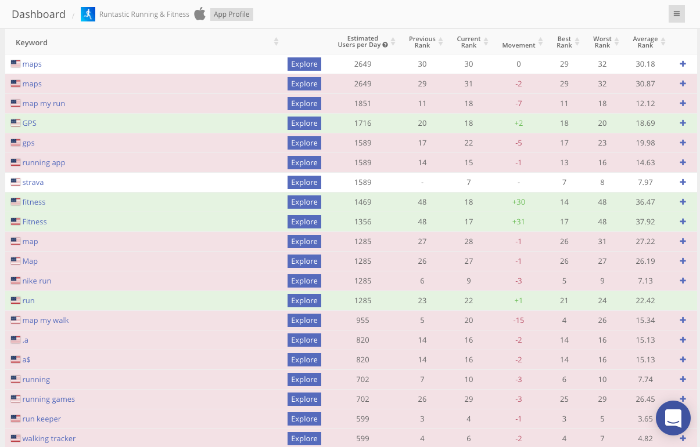Sort by Current Rank column
Image resolution: width=700 pixels, height=447 pixels.
point(469,41)
